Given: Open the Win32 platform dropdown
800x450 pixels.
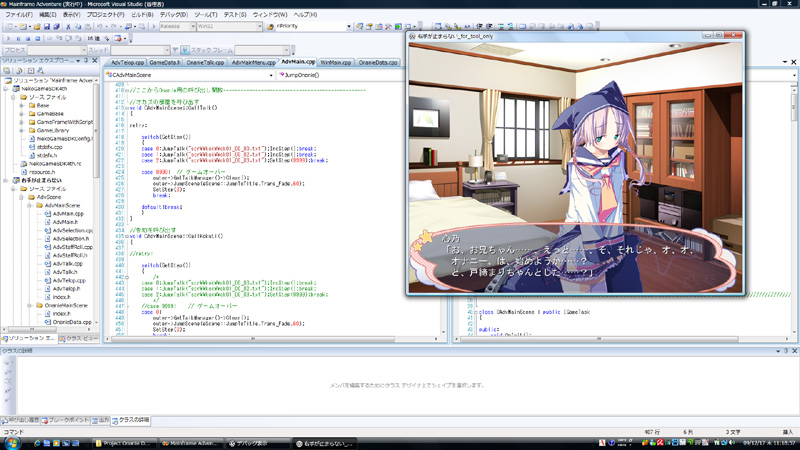Looking at the screenshot, I should click(x=259, y=27).
